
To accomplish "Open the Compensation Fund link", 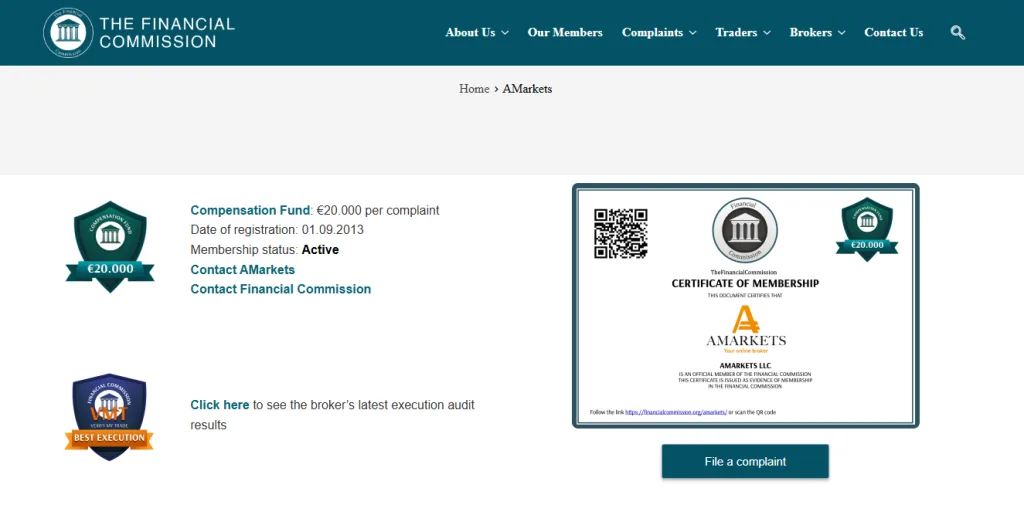I will pyautogui.click(x=250, y=210).
